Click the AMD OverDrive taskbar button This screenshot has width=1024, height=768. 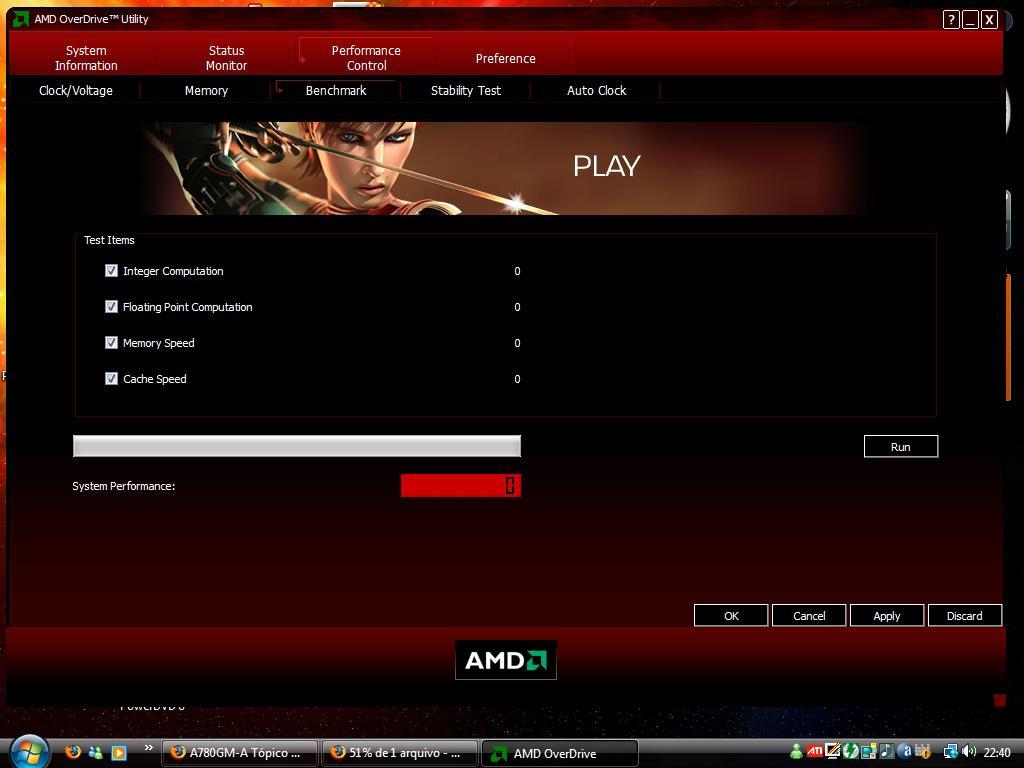point(559,753)
